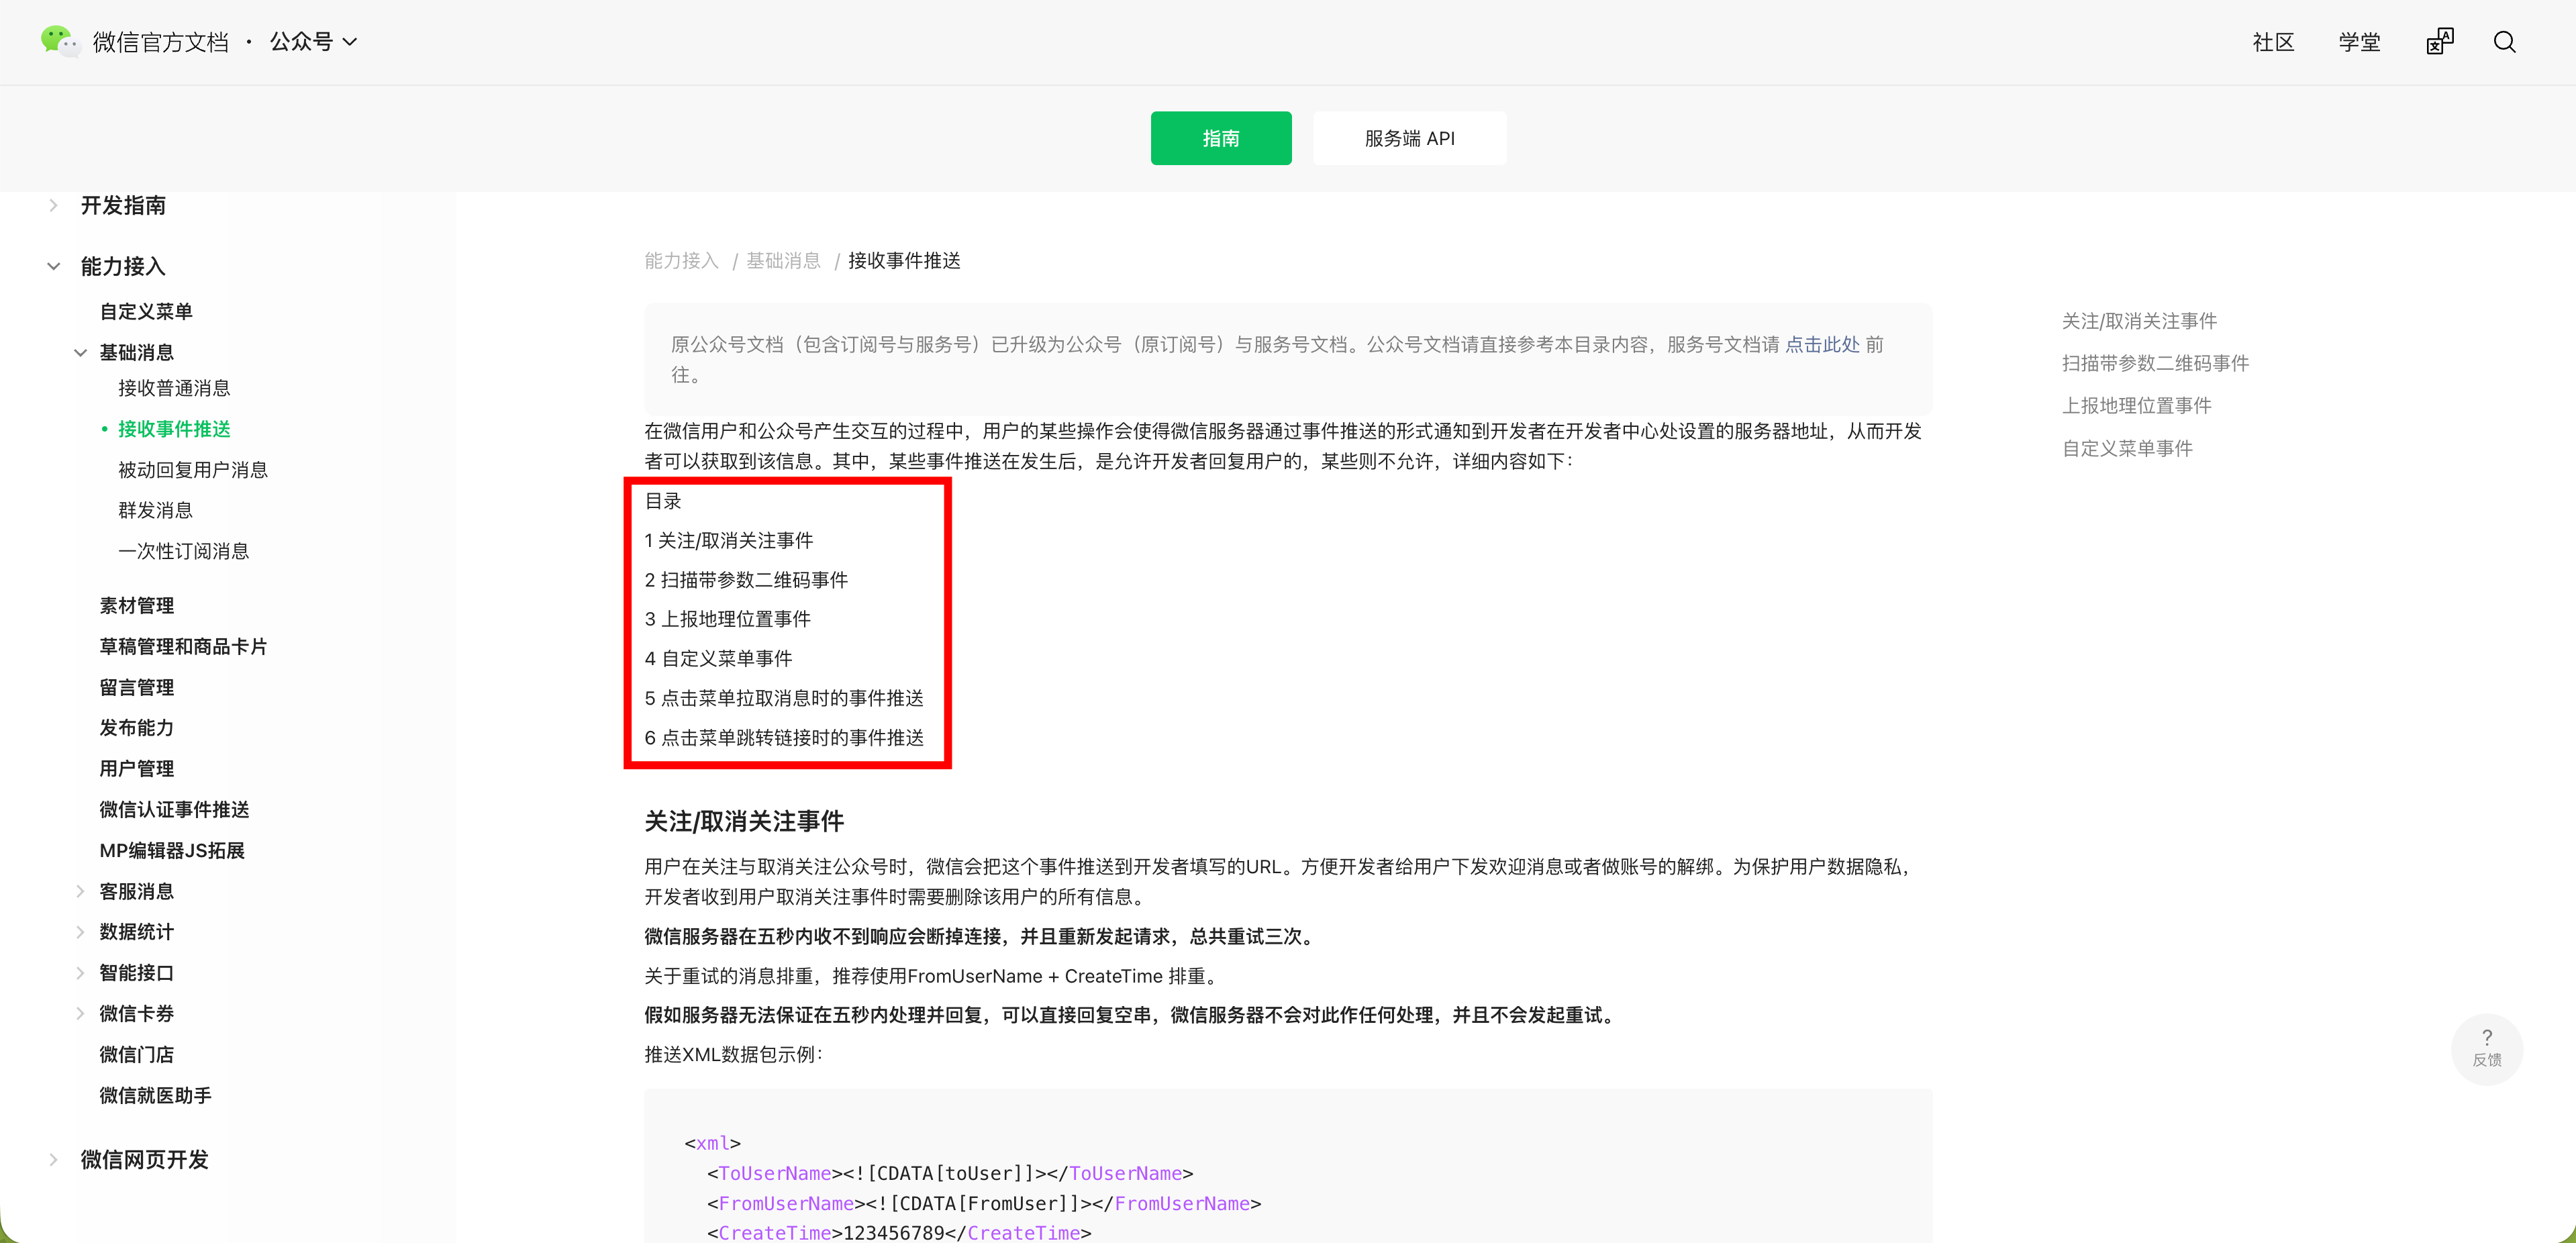
Task: Follow the 点击此处 hyperlink
Action: (1821, 344)
